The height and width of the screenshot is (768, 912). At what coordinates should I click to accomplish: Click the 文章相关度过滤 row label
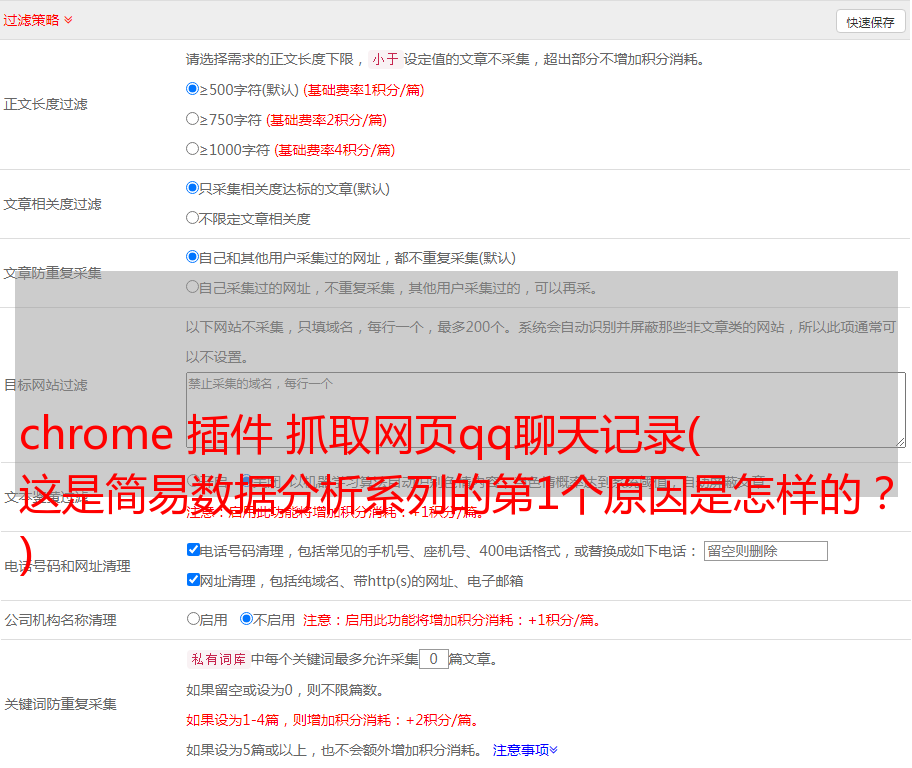tap(52, 204)
